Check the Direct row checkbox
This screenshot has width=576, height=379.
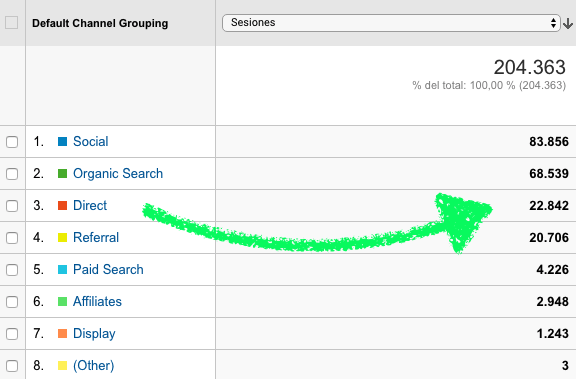12,206
